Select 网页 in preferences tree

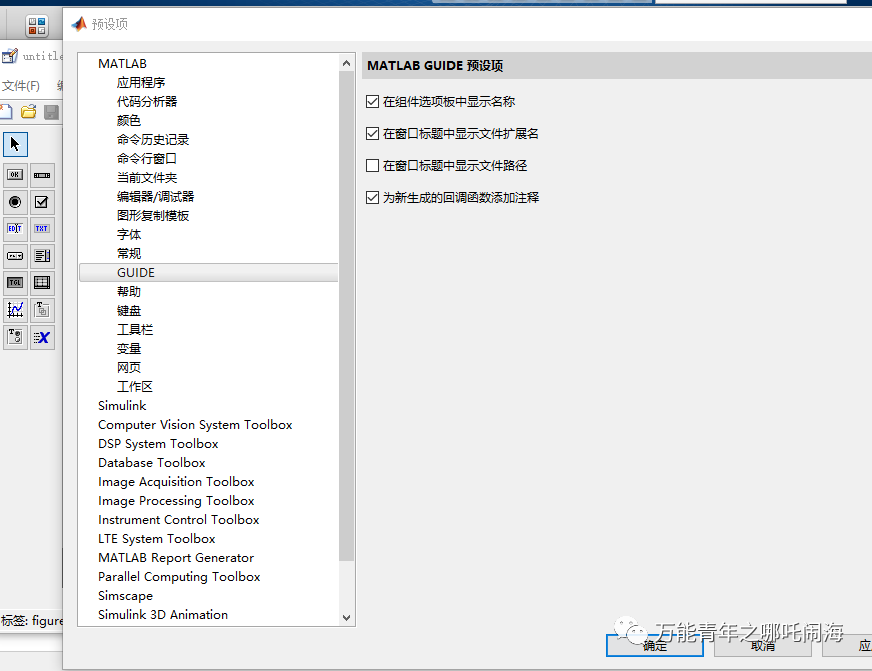point(128,367)
